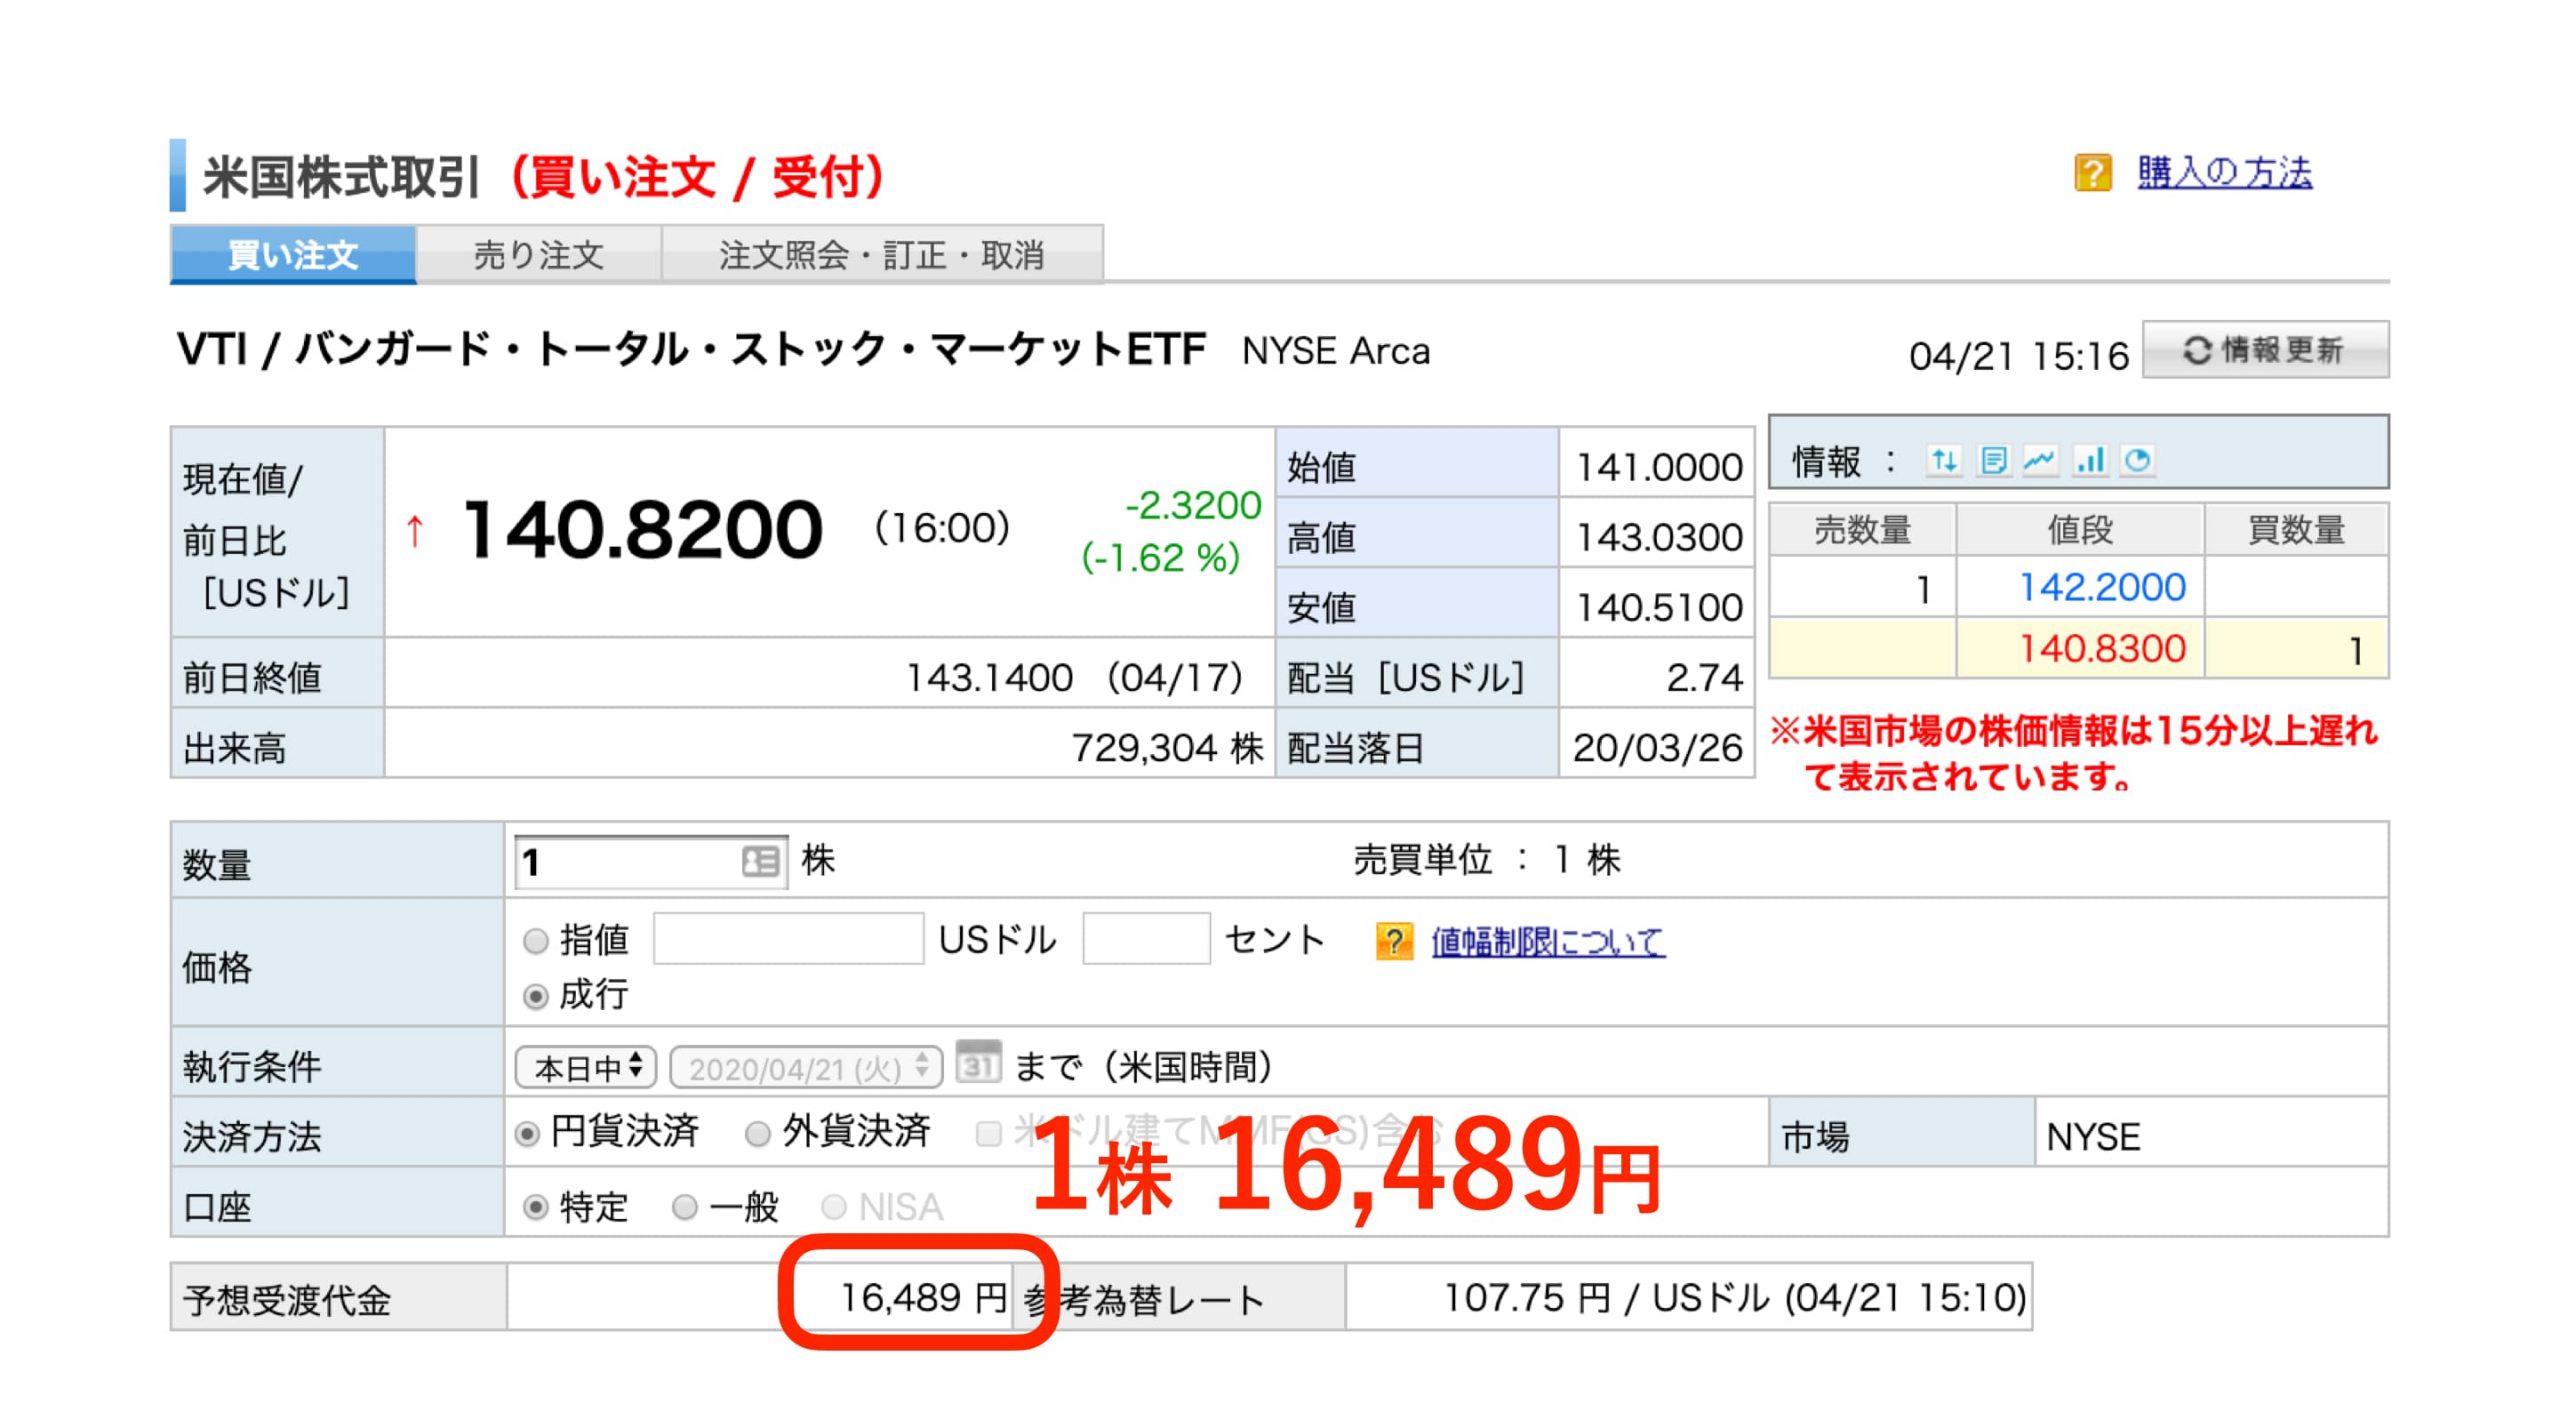The height and width of the screenshot is (1428, 2560).
Task: Click the bid price 140.8300
Action: (x=2102, y=649)
